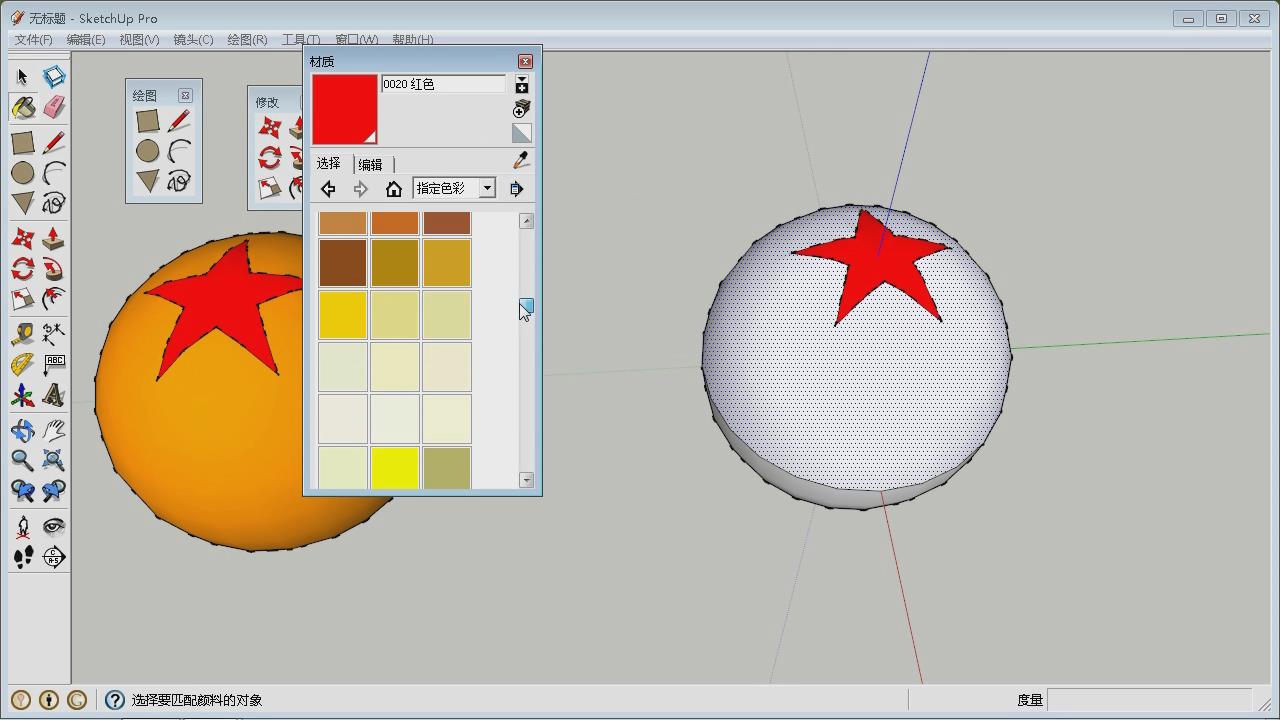Viewport: 1280px width, 720px height.
Task: Choose the Dimension tool
Action: click(x=54, y=334)
